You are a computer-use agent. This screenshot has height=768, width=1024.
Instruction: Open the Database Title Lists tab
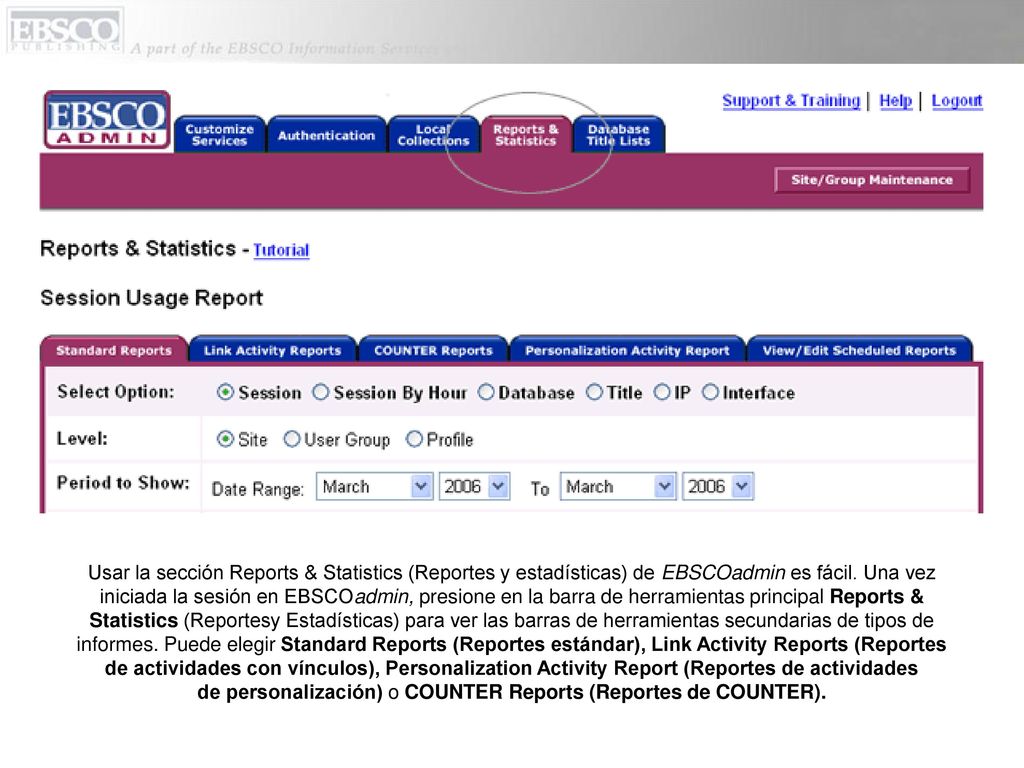pyautogui.click(x=618, y=135)
